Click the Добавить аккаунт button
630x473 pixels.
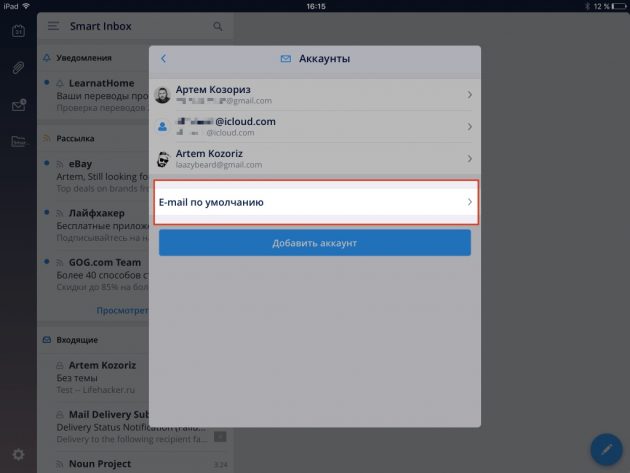(x=315, y=243)
